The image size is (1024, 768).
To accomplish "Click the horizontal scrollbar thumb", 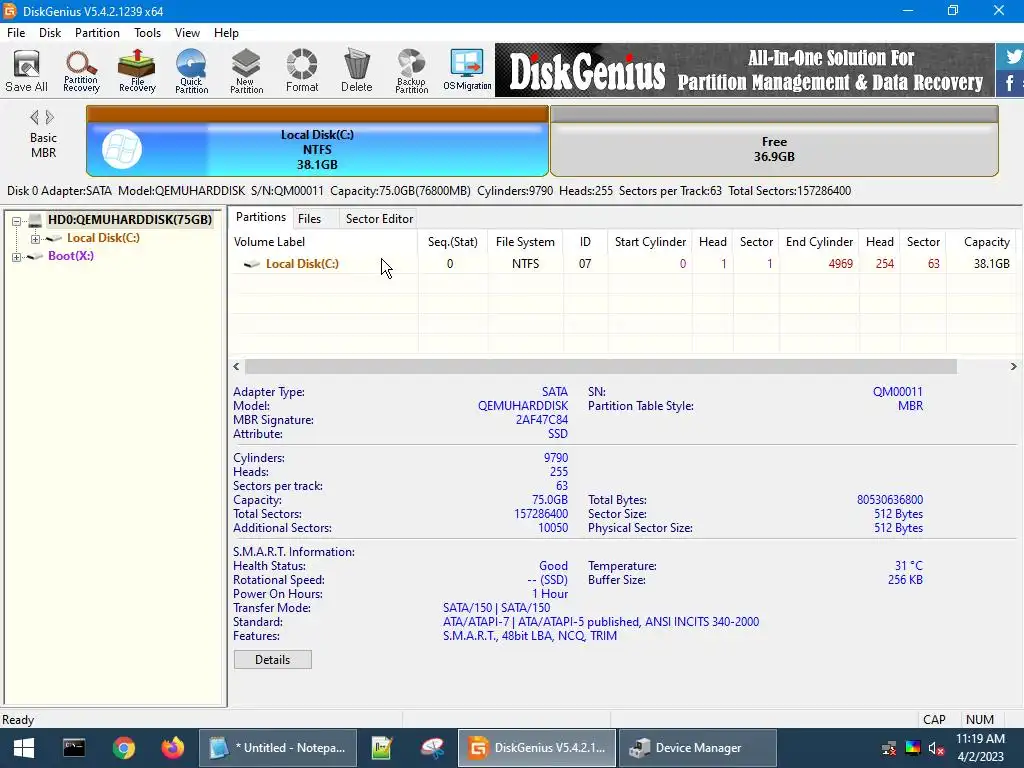I will [x=601, y=366].
